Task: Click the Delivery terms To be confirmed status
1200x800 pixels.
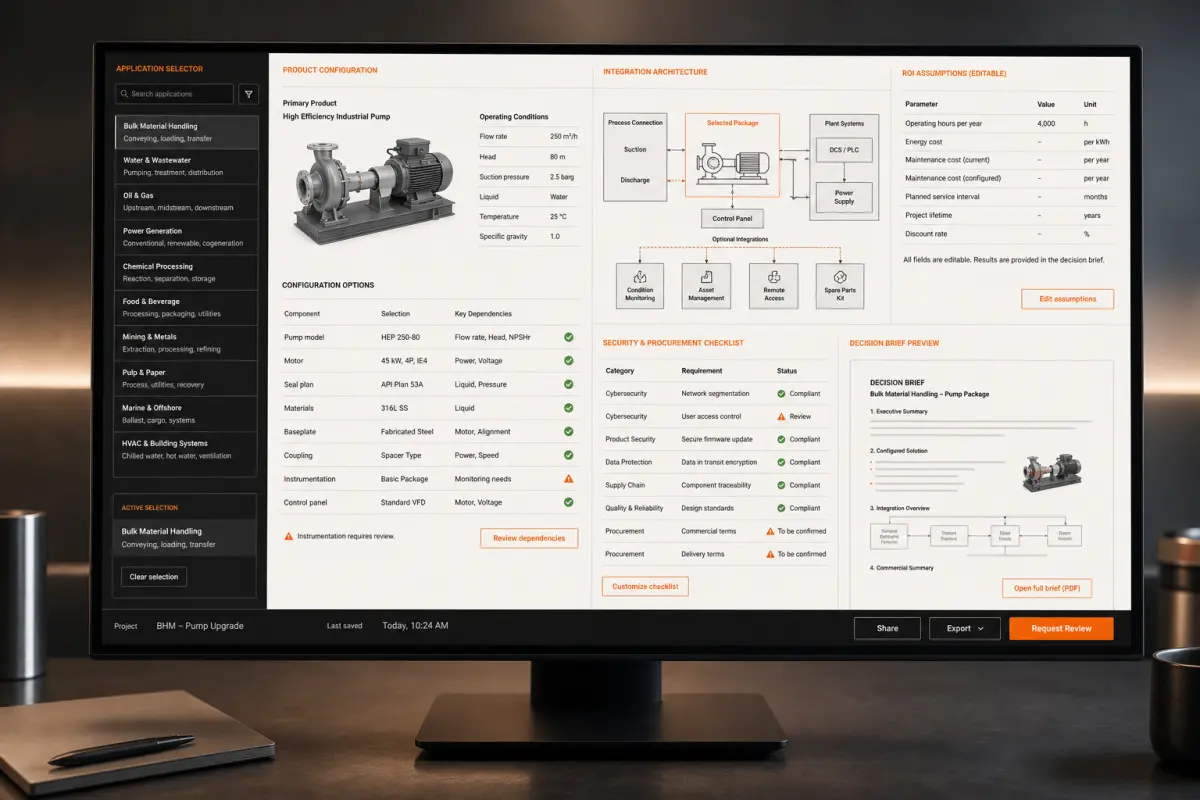Action: click(796, 554)
